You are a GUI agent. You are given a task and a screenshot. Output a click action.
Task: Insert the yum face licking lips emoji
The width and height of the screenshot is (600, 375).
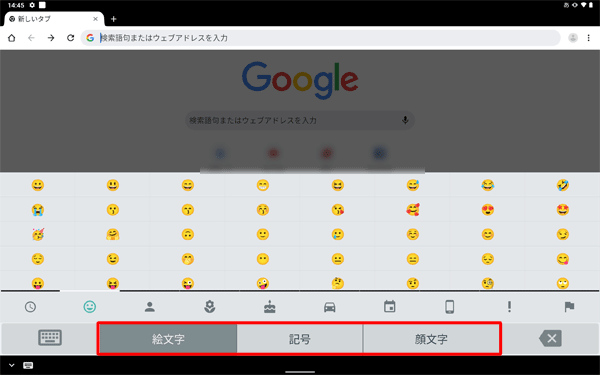[562, 259]
